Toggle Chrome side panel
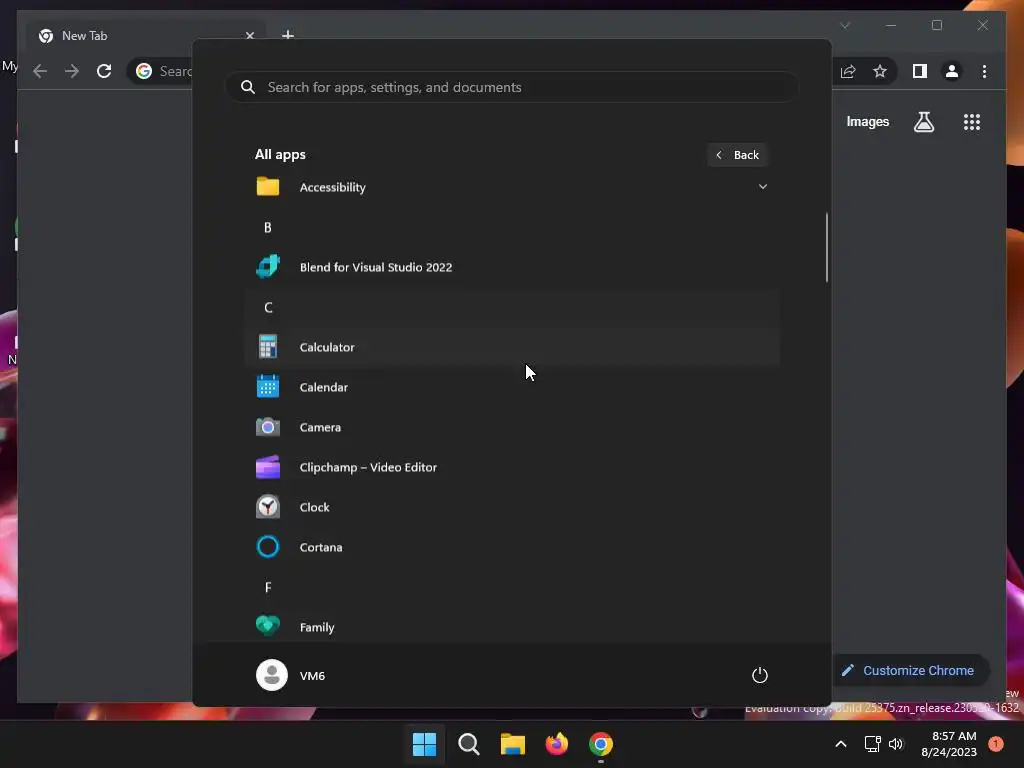The image size is (1024, 768). 920,71
